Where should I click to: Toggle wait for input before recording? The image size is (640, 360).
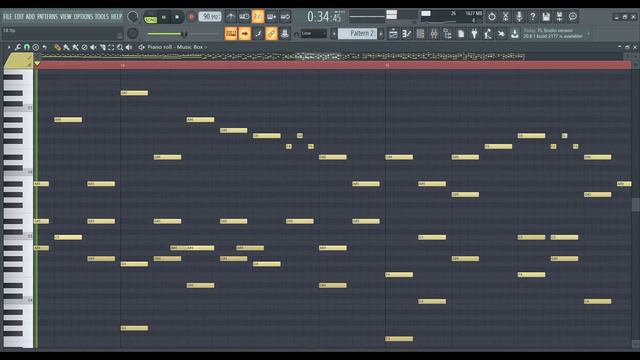(x=244, y=17)
